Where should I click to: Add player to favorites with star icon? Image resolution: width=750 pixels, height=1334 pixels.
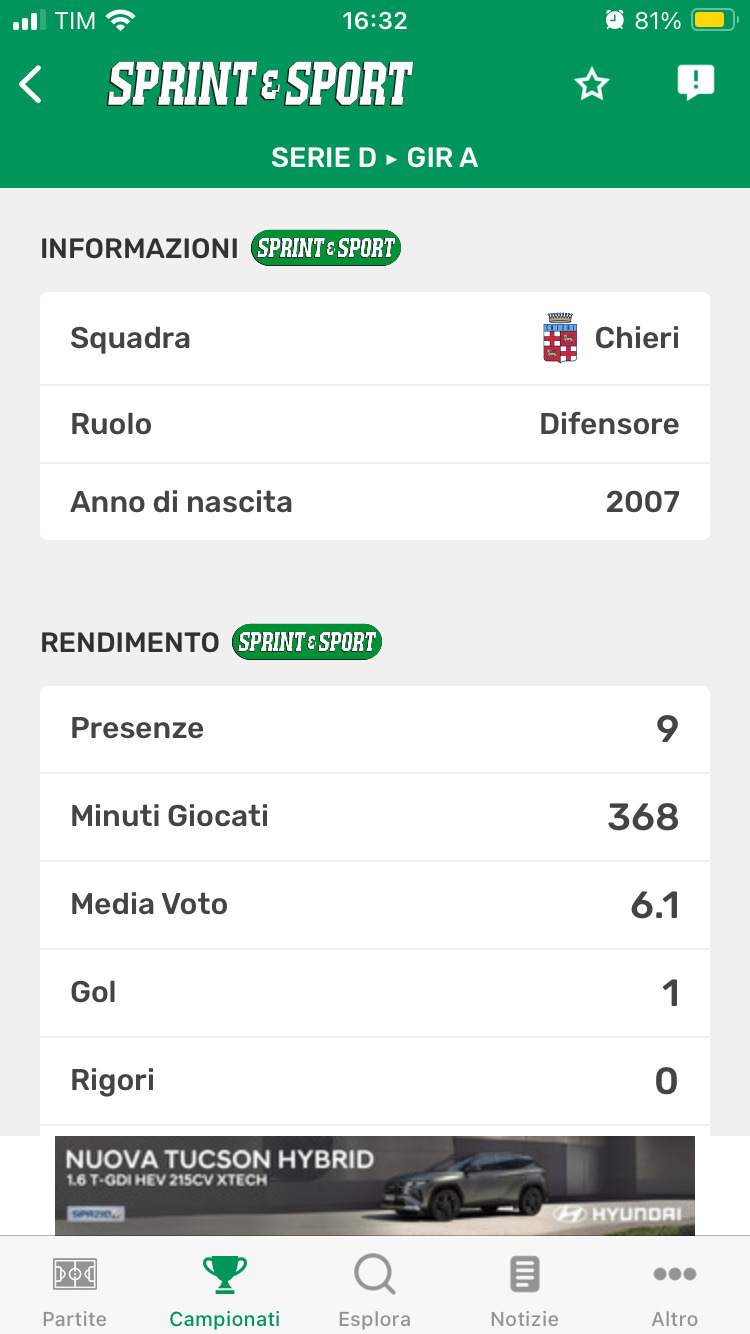pos(592,85)
